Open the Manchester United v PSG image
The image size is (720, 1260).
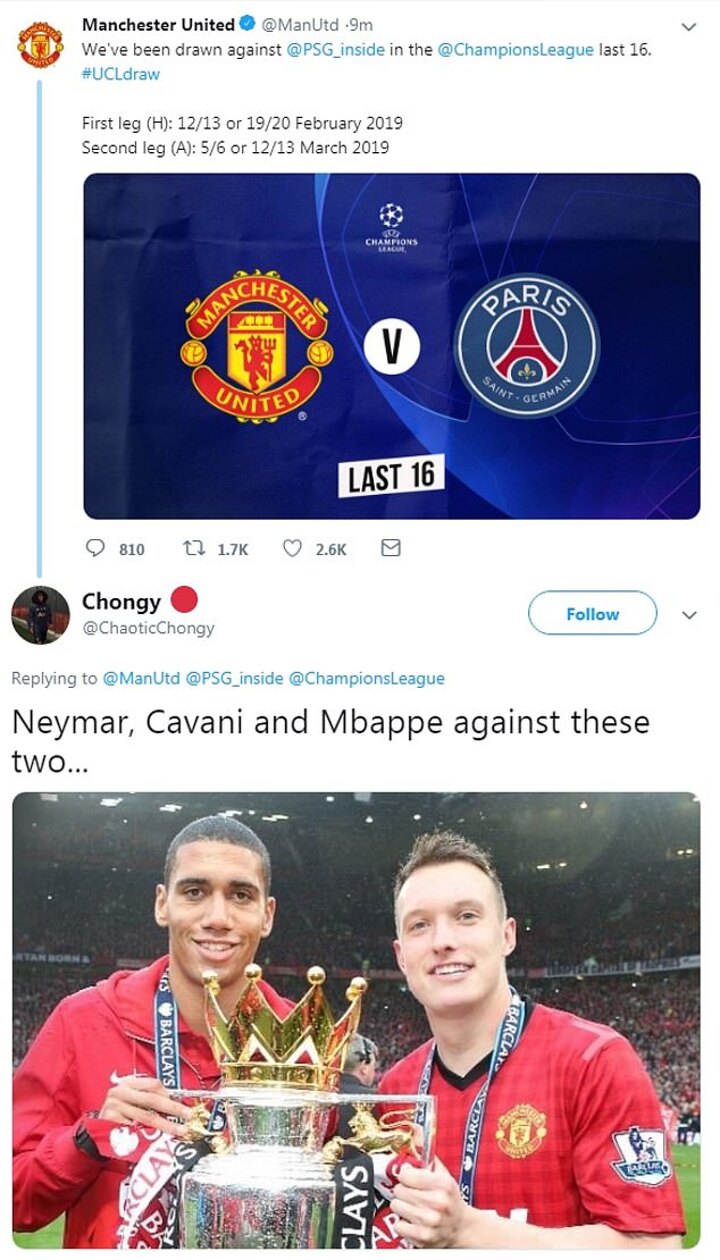391,346
